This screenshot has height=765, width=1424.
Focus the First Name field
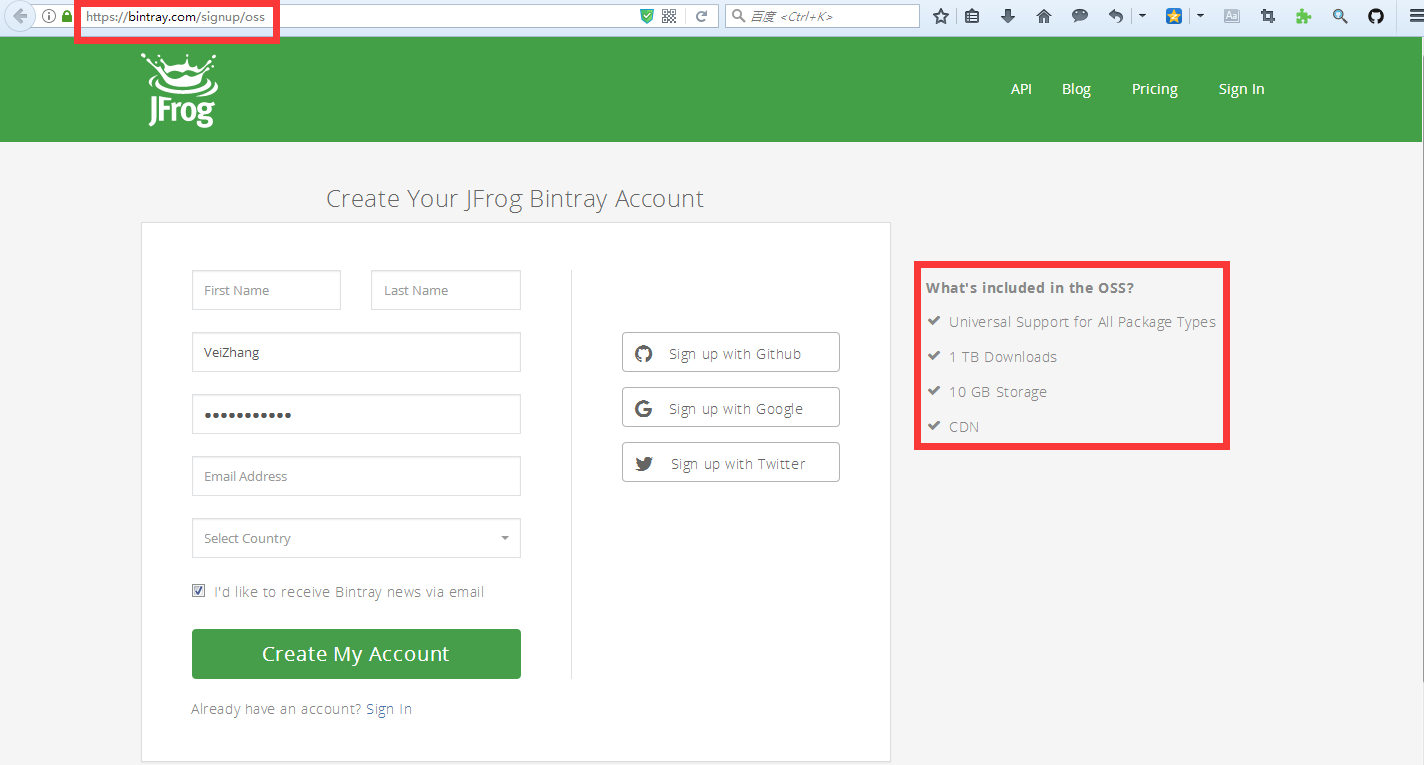coord(266,290)
